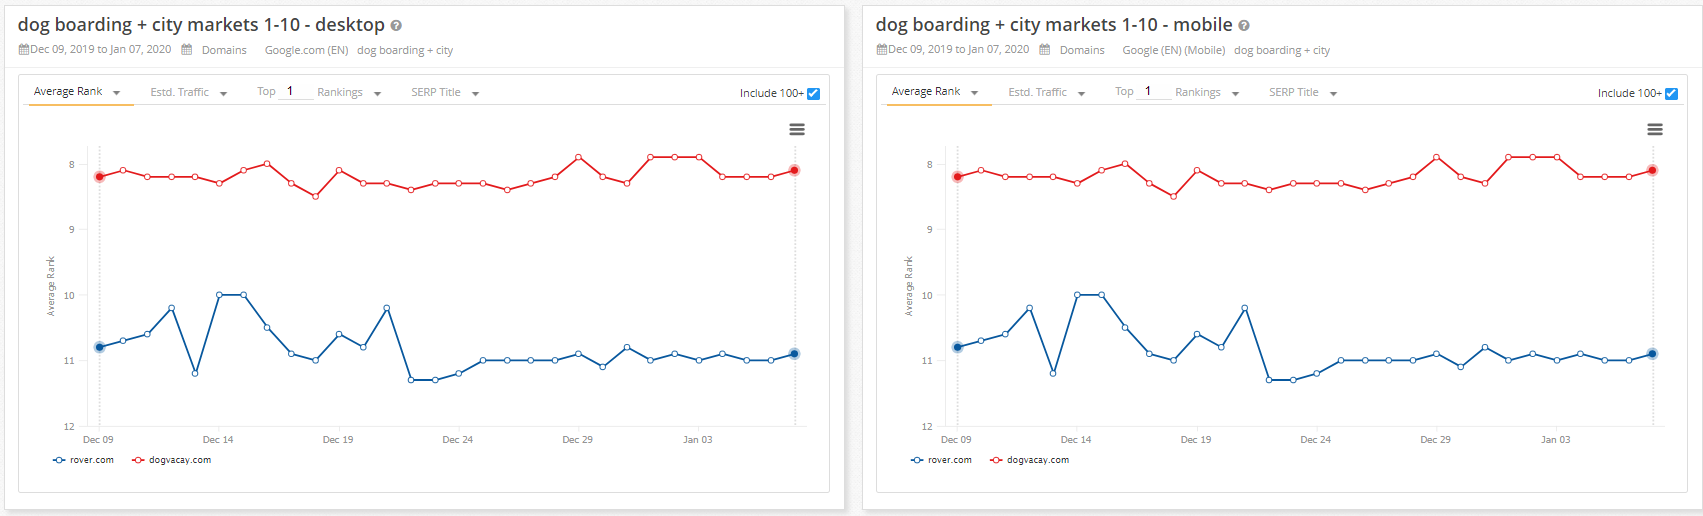Click the Top value field in mobile panel
Image resolution: width=1703 pixels, height=516 pixels.
point(1154,91)
